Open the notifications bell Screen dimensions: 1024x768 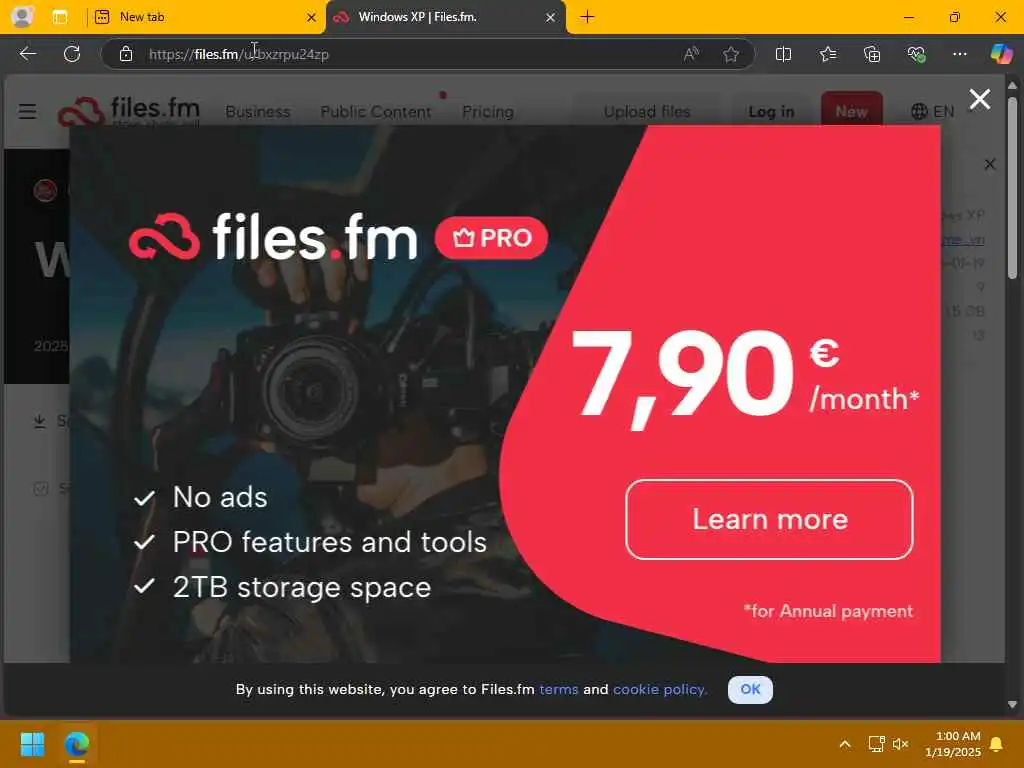pyautogui.click(x=997, y=744)
